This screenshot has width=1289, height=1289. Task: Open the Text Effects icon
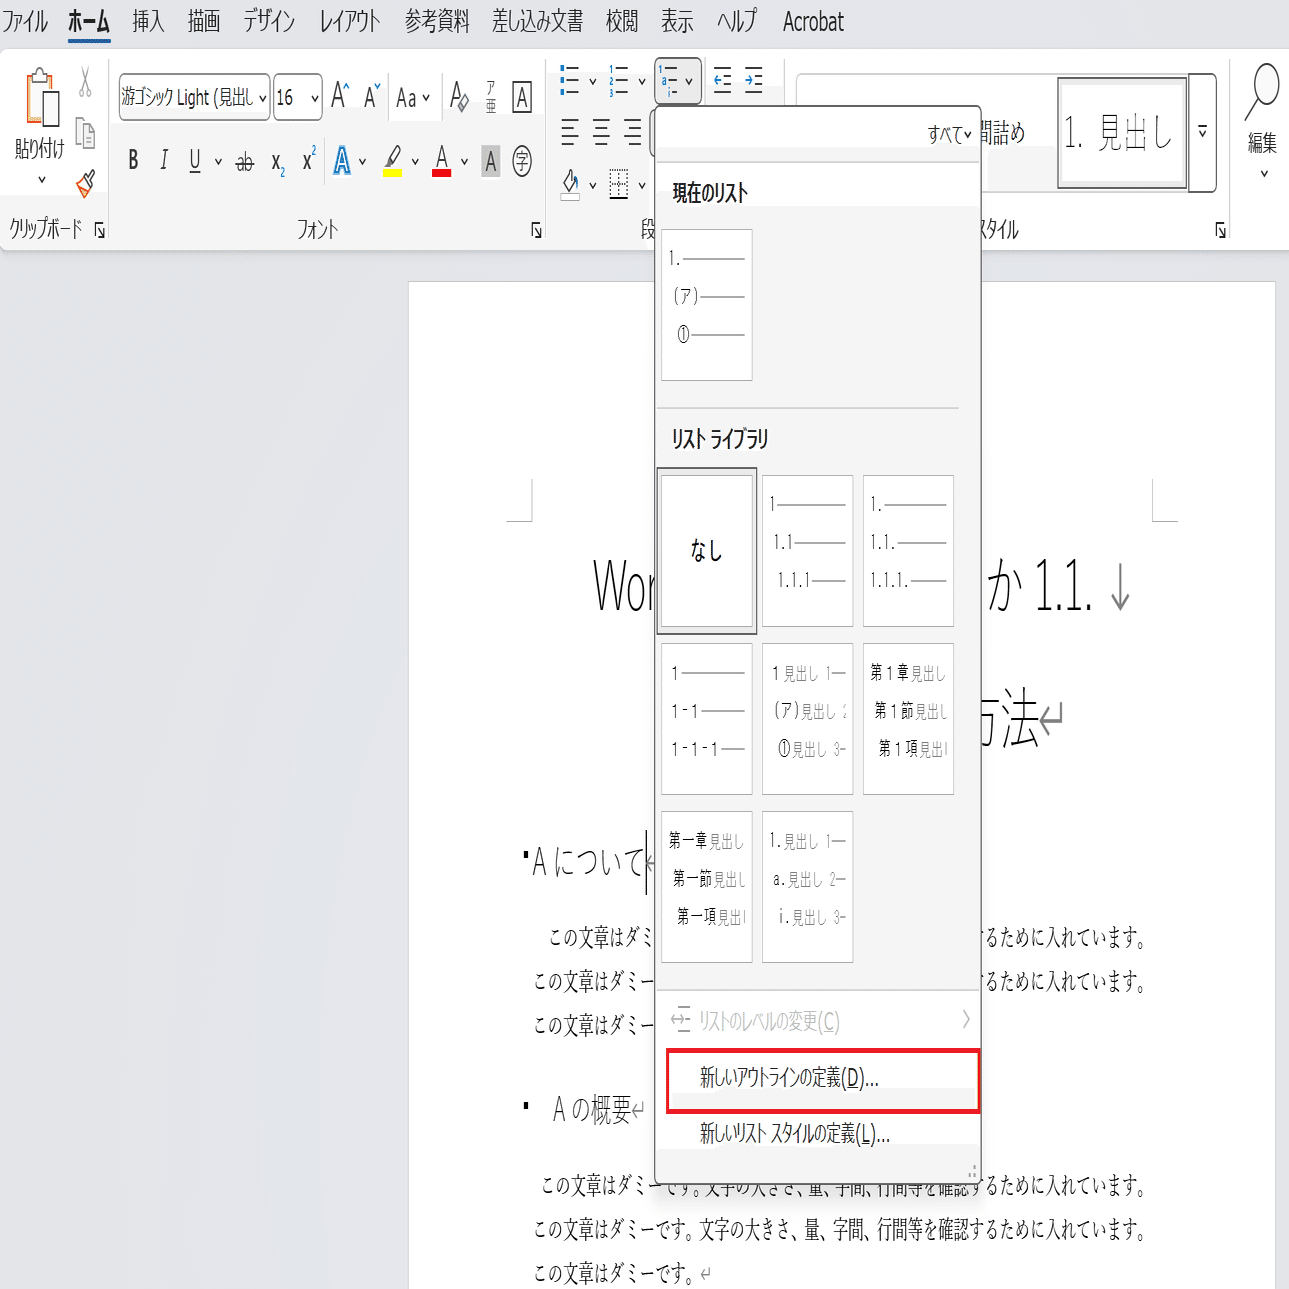click(x=341, y=161)
